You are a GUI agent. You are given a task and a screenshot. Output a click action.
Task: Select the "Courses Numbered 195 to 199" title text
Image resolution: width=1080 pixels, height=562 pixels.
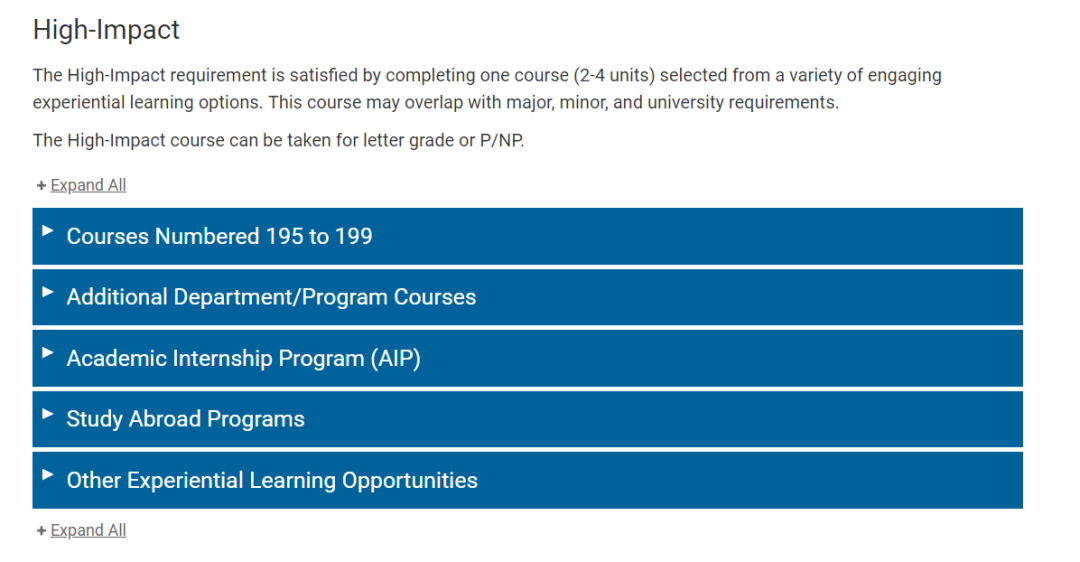(x=219, y=236)
